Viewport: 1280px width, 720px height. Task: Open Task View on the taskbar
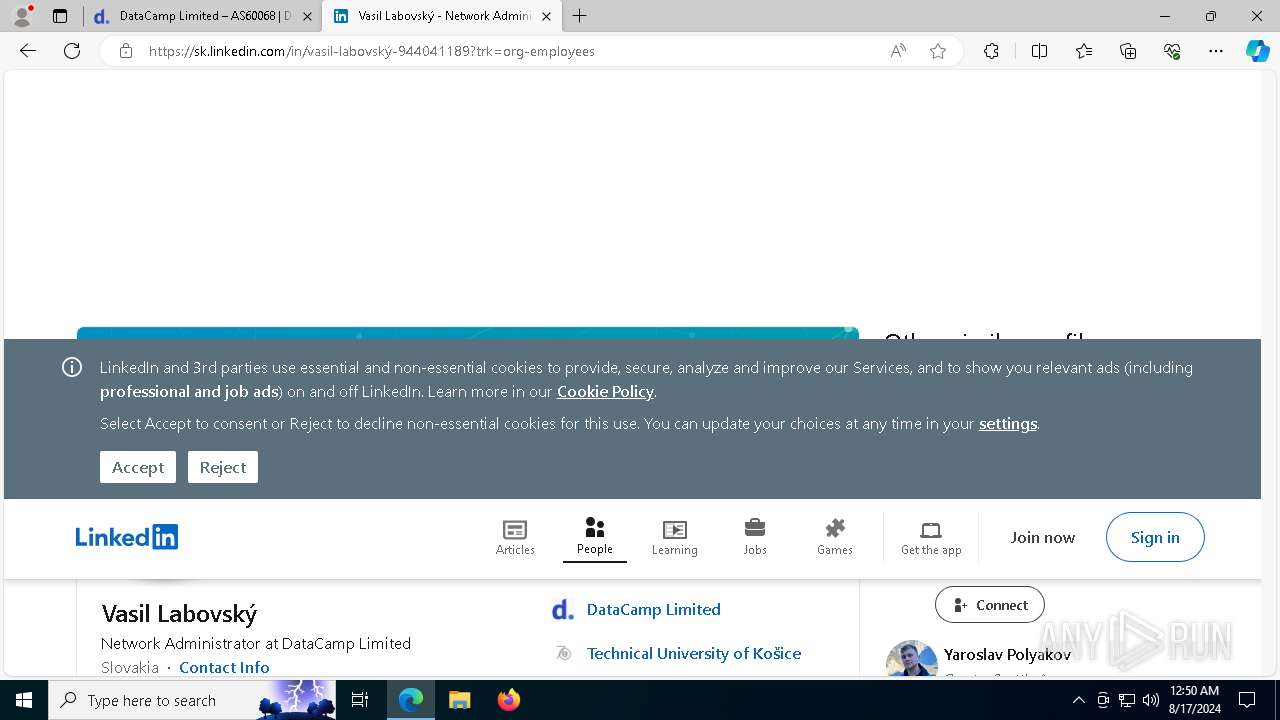(x=361, y=700)
